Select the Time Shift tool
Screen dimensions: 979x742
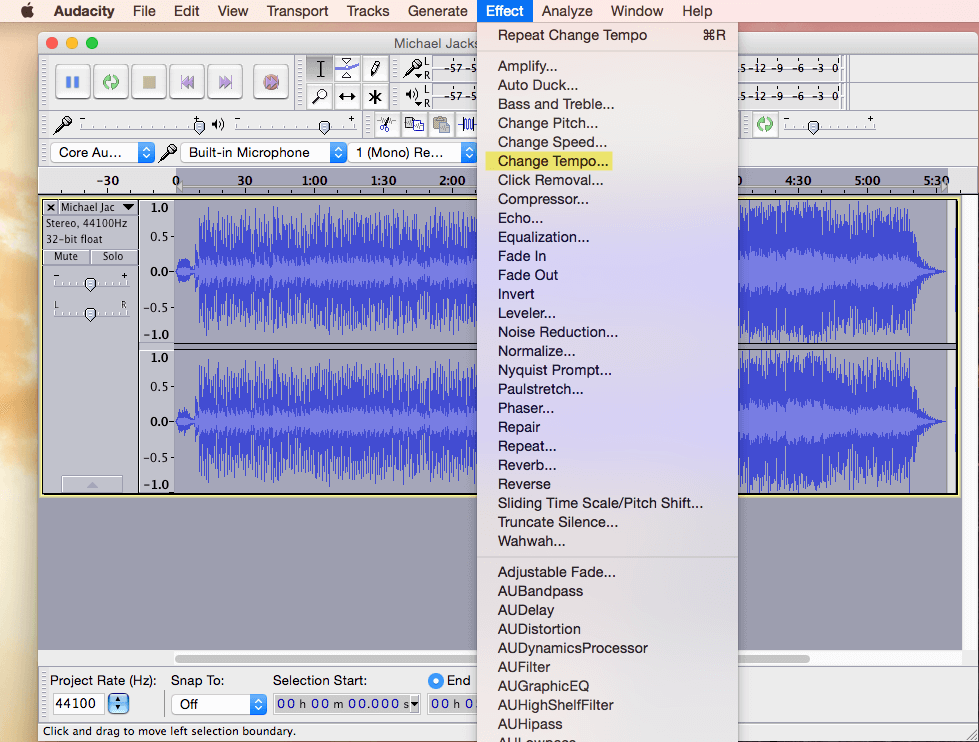[347, 97]
